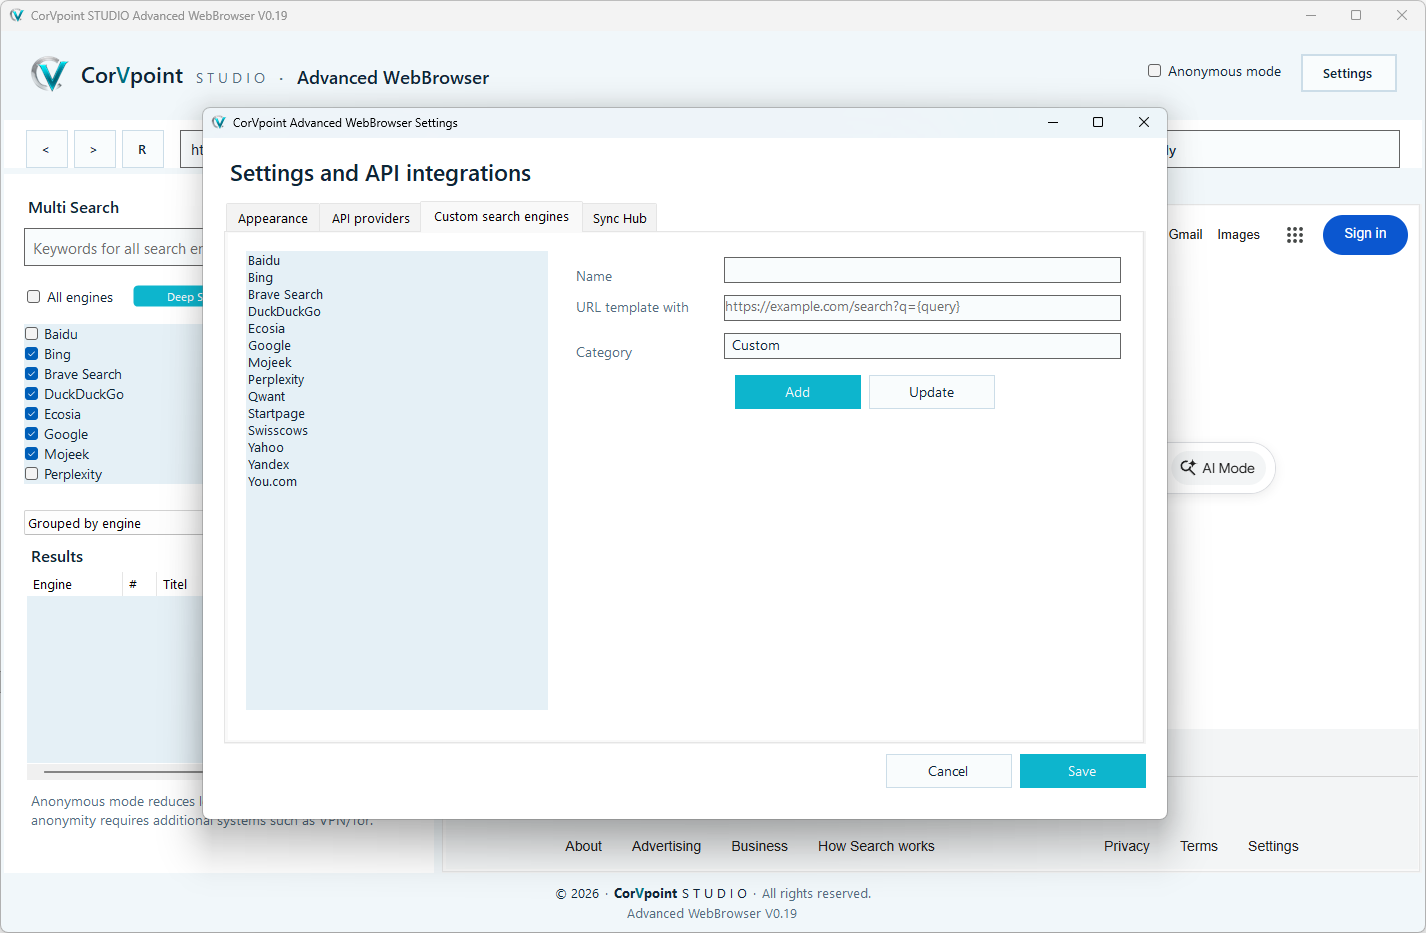The width and height of the screenshot is (1426, 933).
Task: Check the Perplexity engine checkbox
Action: pos(32,474)
